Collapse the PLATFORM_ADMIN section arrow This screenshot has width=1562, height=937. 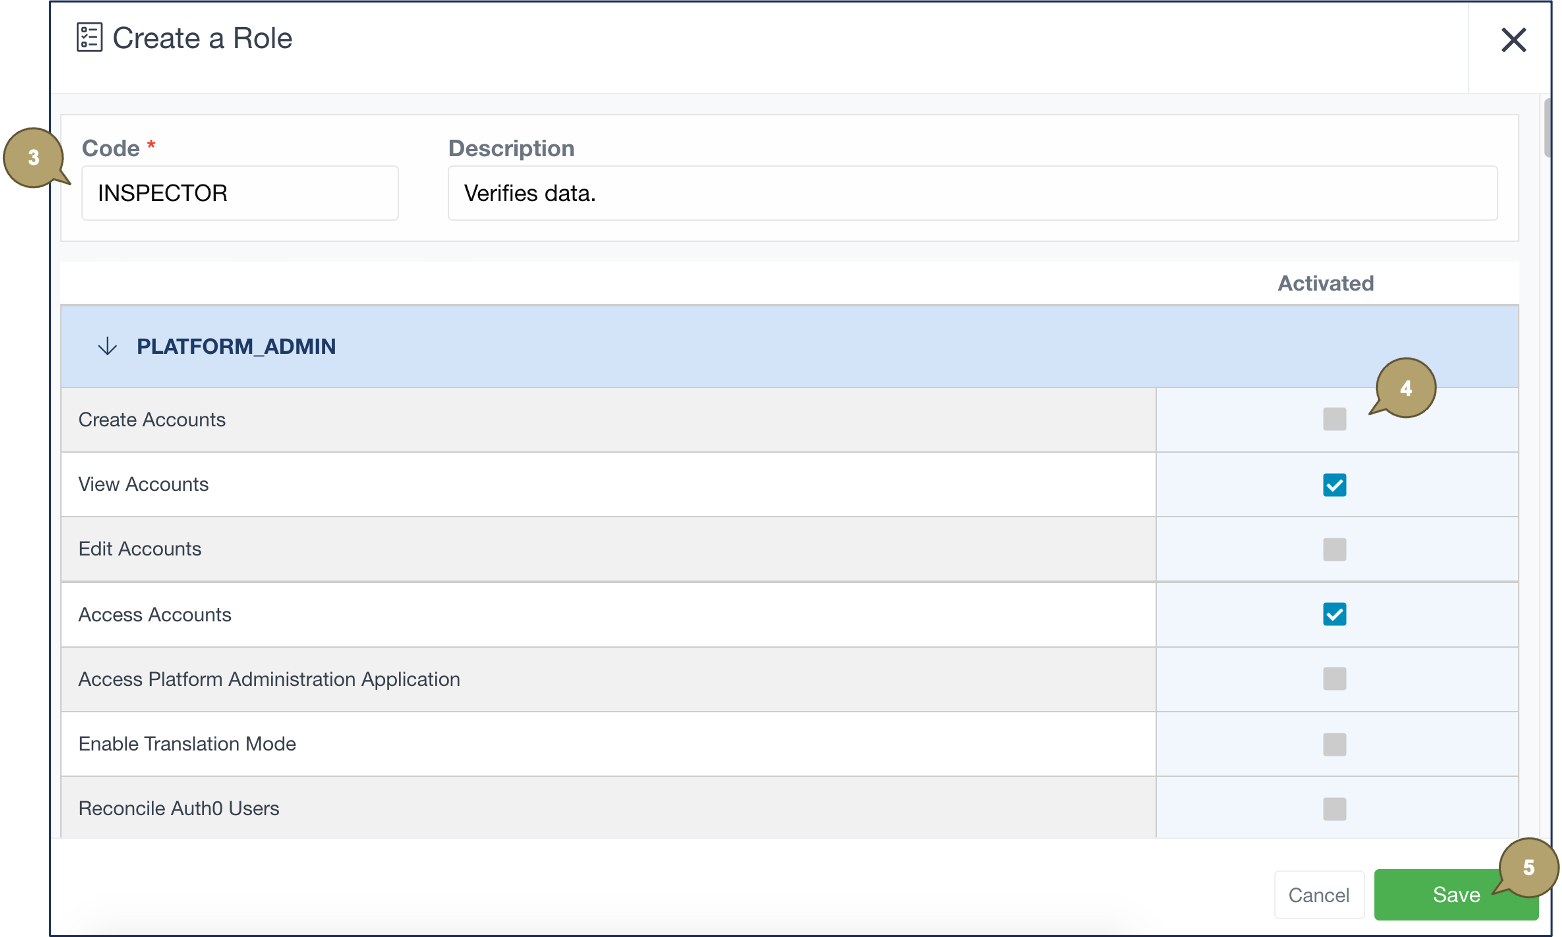coord(107,347)
